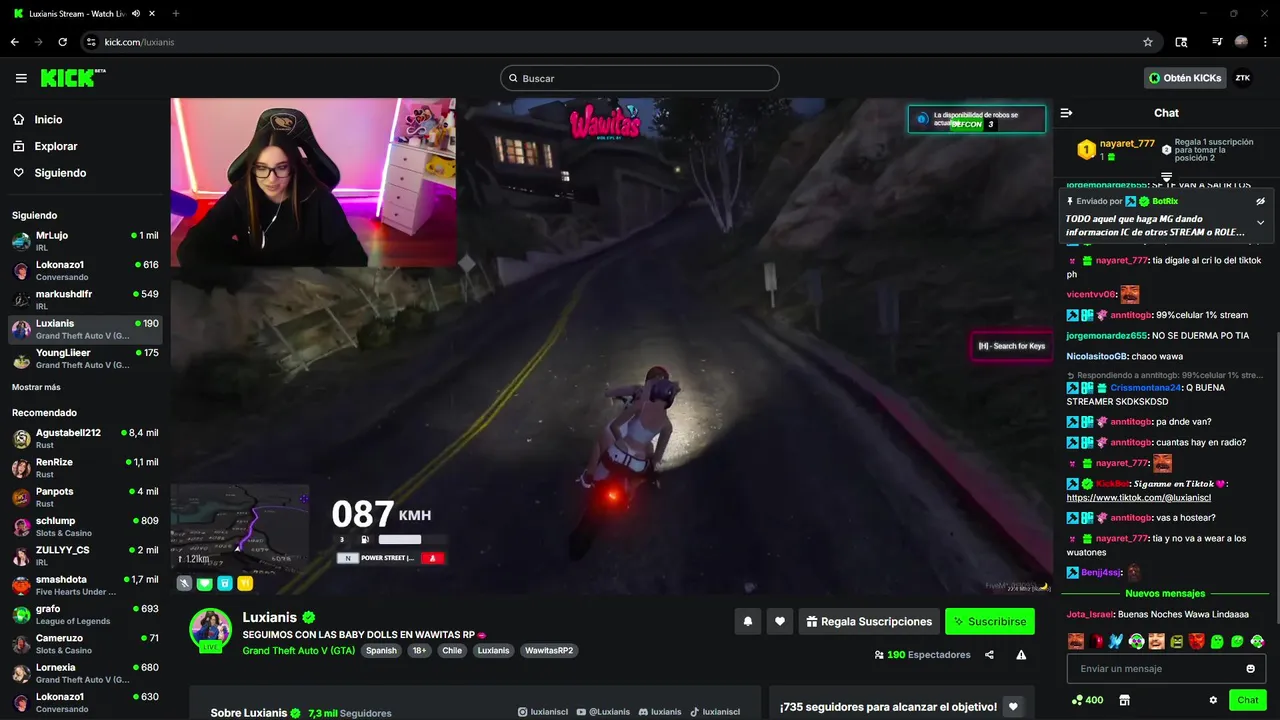This screenshot has width=1280, height=720.
Task: Open the chat shop store icon
Action: pos(1124,700)
